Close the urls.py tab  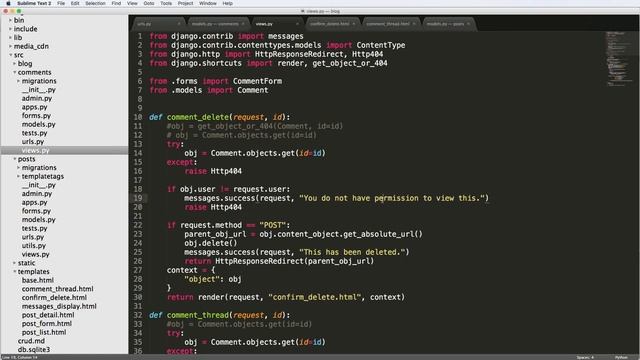pyautogui.click(x=179, y=24)
